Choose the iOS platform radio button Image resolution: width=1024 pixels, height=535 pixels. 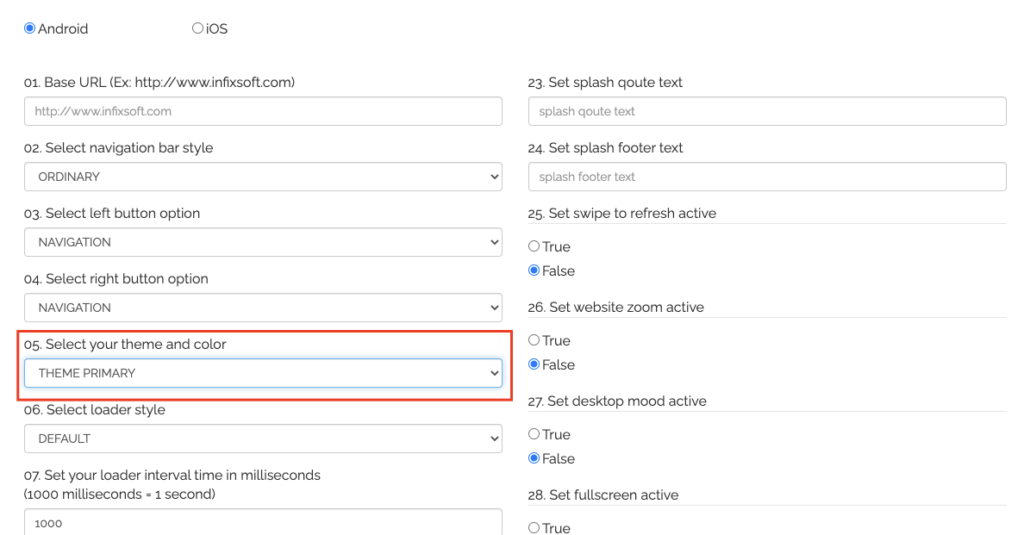click(197, 28)
